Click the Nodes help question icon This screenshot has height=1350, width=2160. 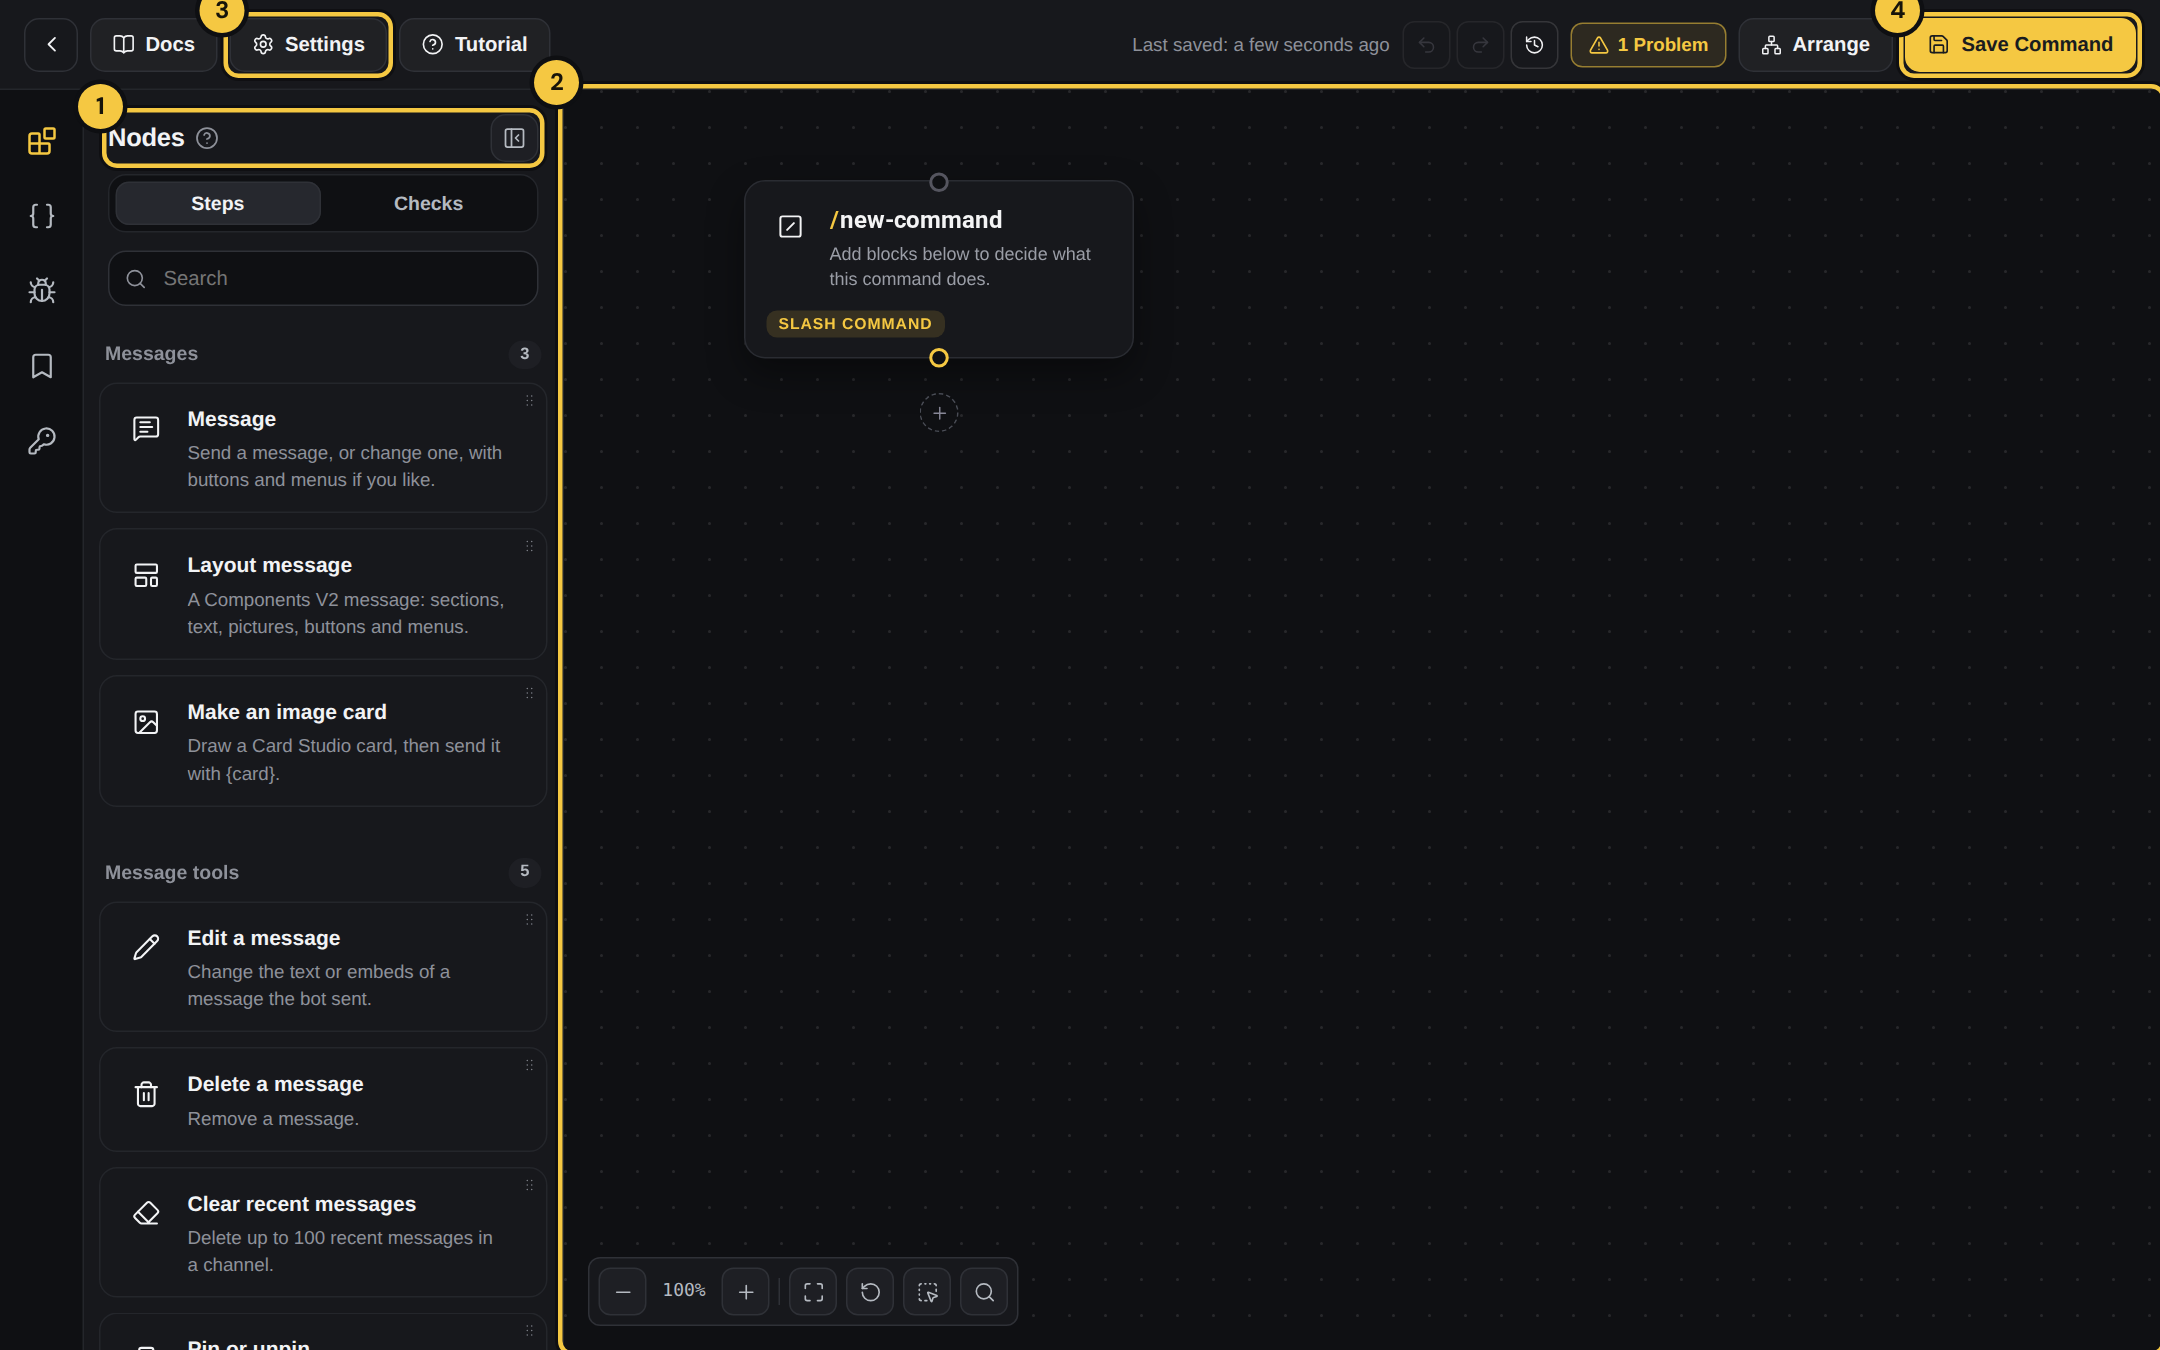[x=207, y=138]
